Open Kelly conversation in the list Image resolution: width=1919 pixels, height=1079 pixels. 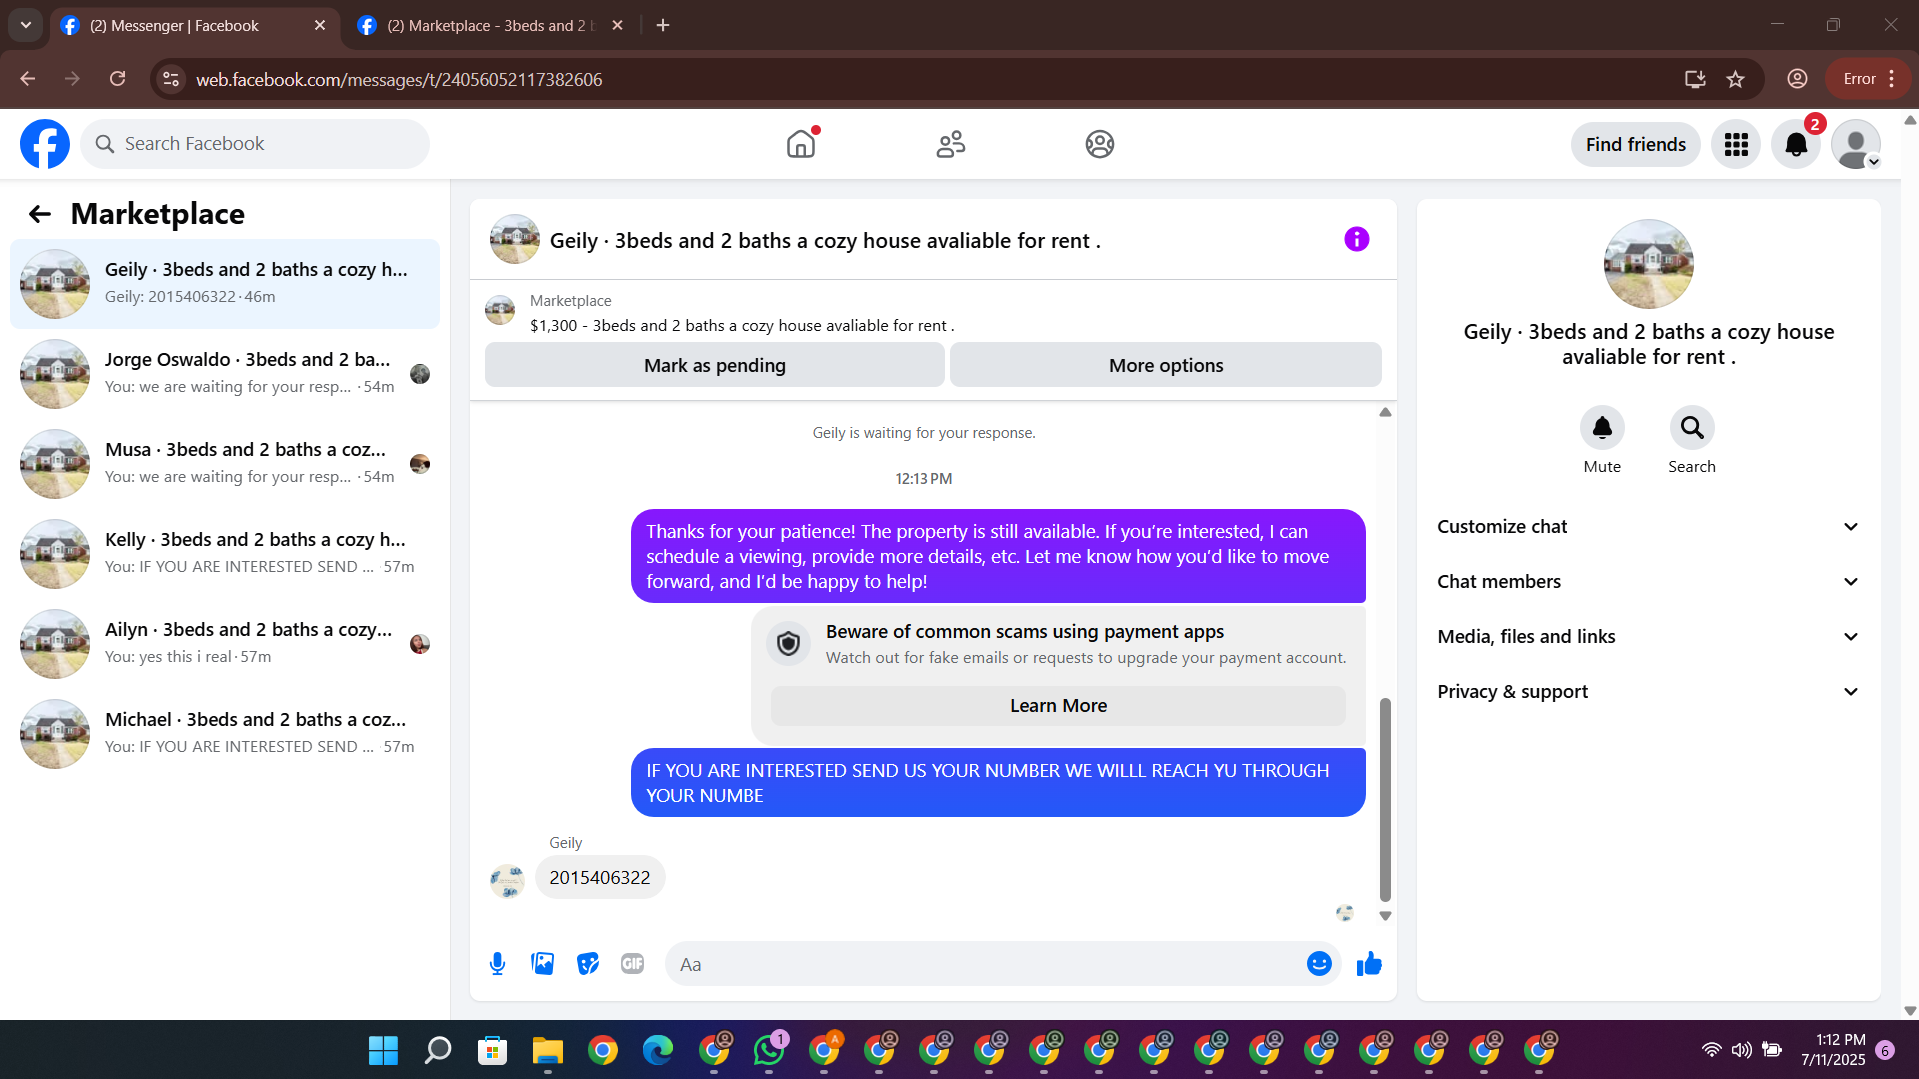225,554
